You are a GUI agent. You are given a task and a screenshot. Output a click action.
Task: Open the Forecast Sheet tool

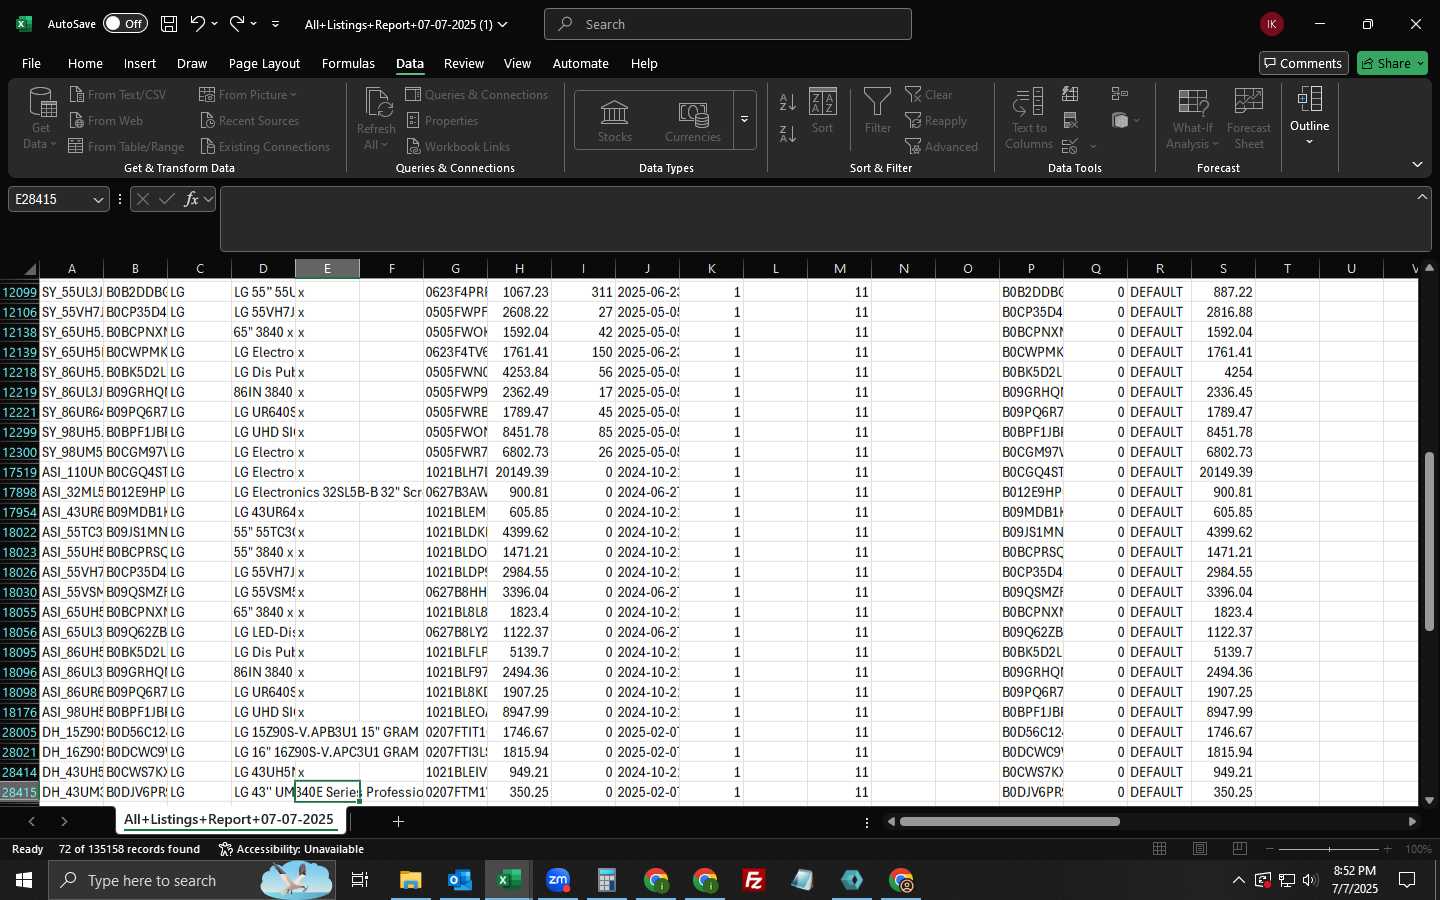click(x=1249, y=118)
